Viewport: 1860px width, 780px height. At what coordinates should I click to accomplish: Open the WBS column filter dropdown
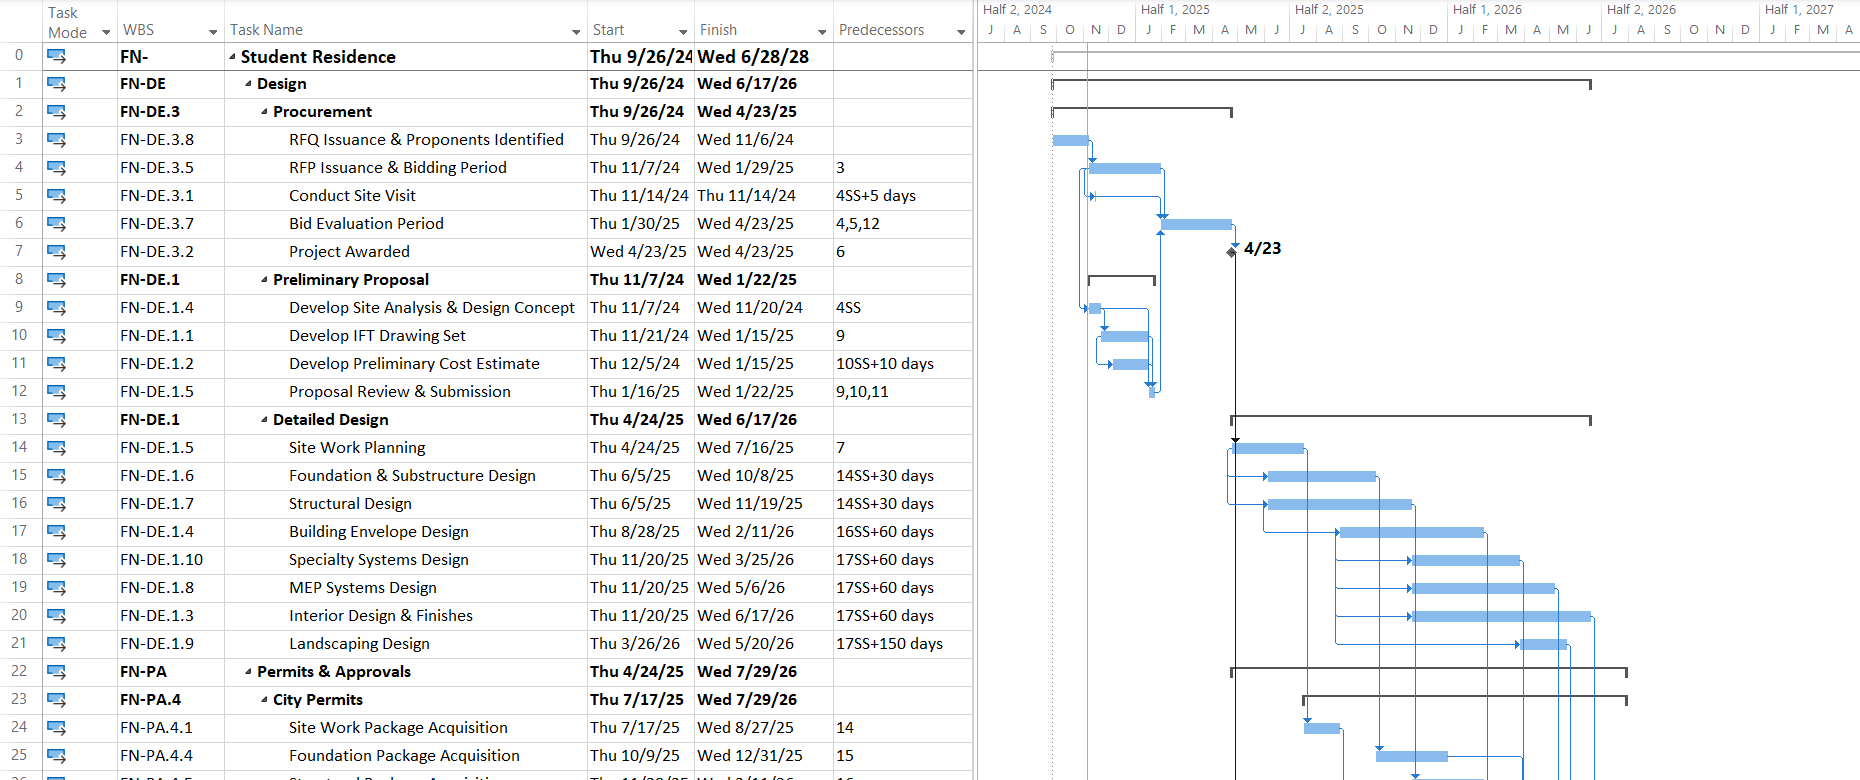212,32
